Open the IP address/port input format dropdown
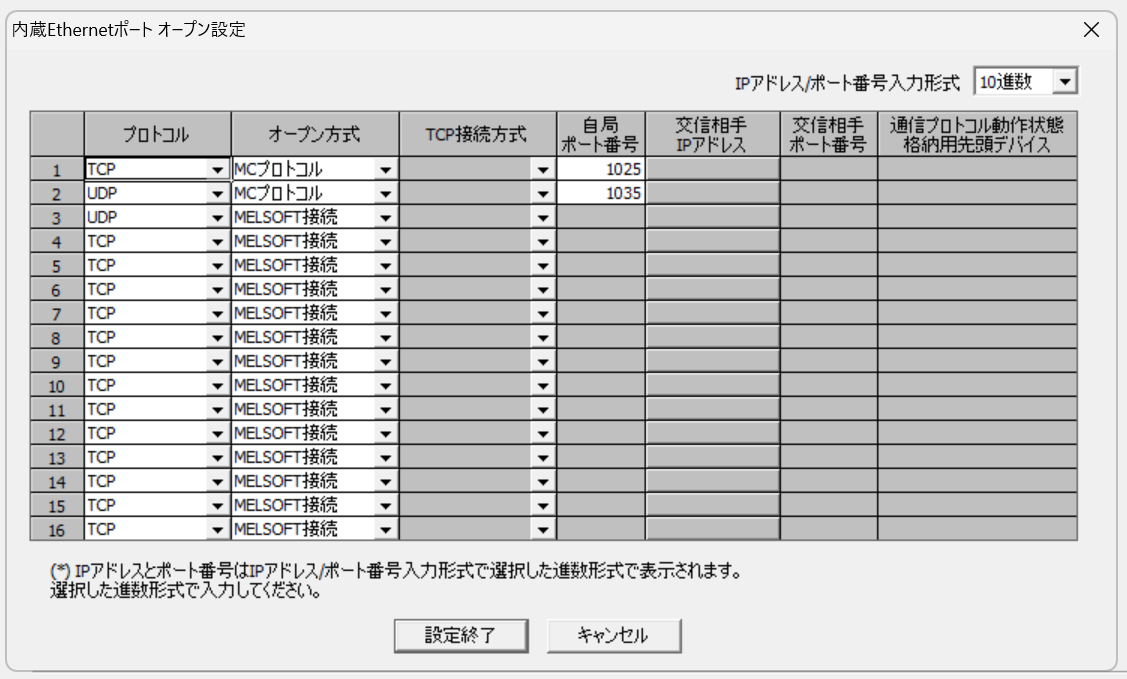Image resolution: width=1127 pixels, height=679 pixels. tap(1064, 82)
